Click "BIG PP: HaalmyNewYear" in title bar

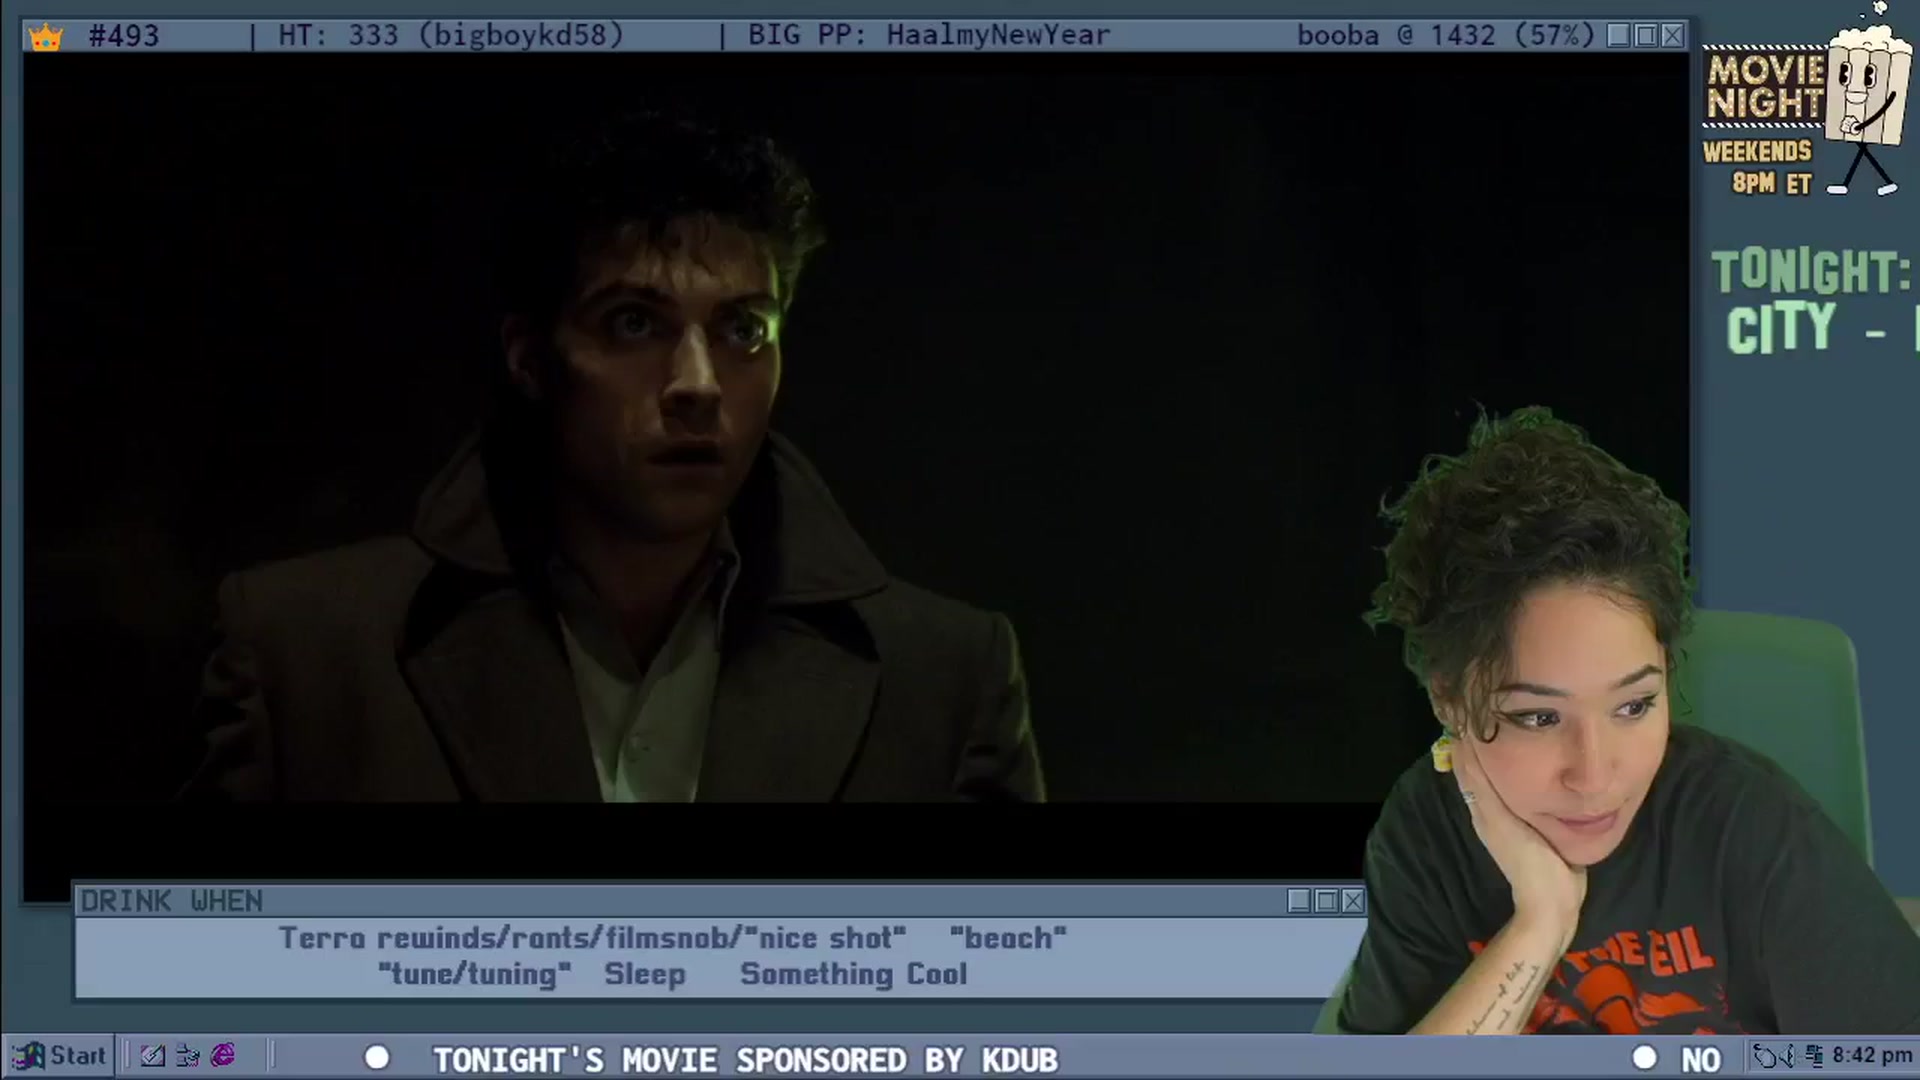[929, 36]
